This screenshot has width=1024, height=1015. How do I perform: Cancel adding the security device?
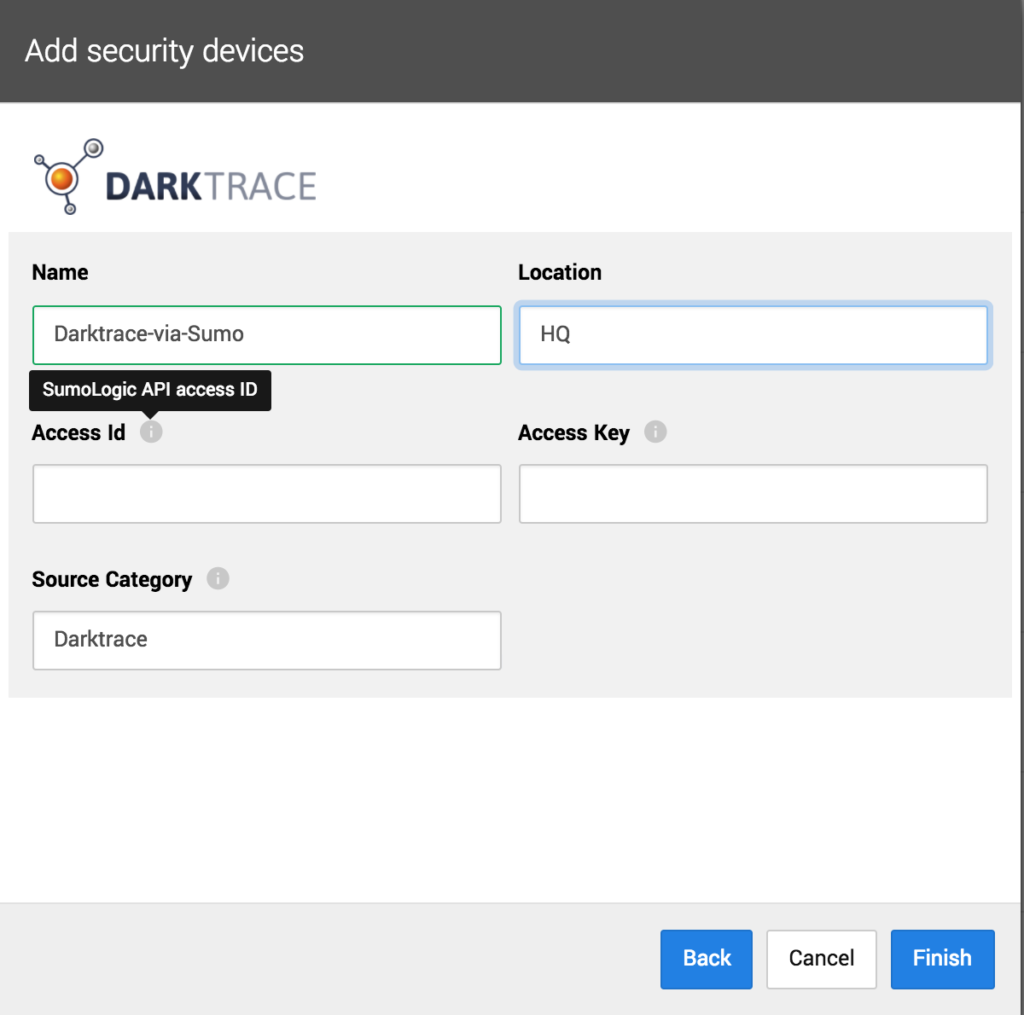[x=821, y=959]
